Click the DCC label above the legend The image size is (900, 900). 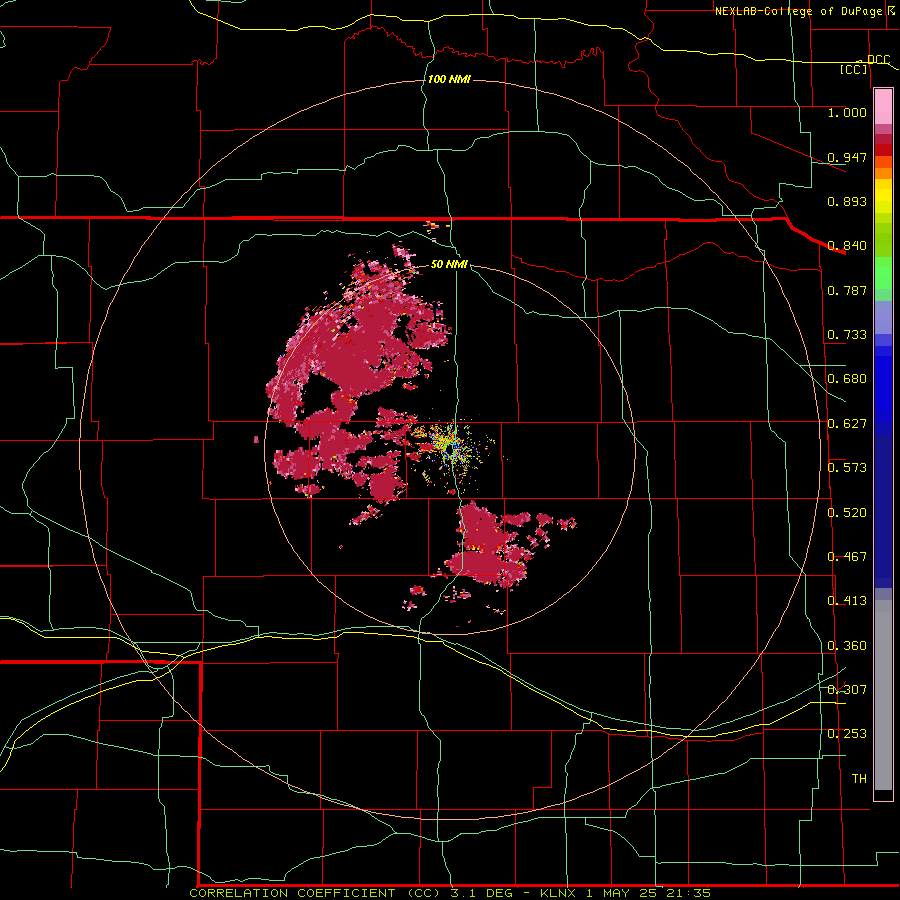[x=878, y=59]
